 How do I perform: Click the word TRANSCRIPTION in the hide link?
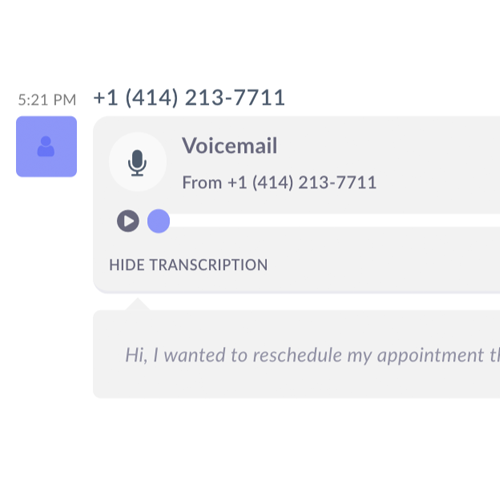click(209, 265)
